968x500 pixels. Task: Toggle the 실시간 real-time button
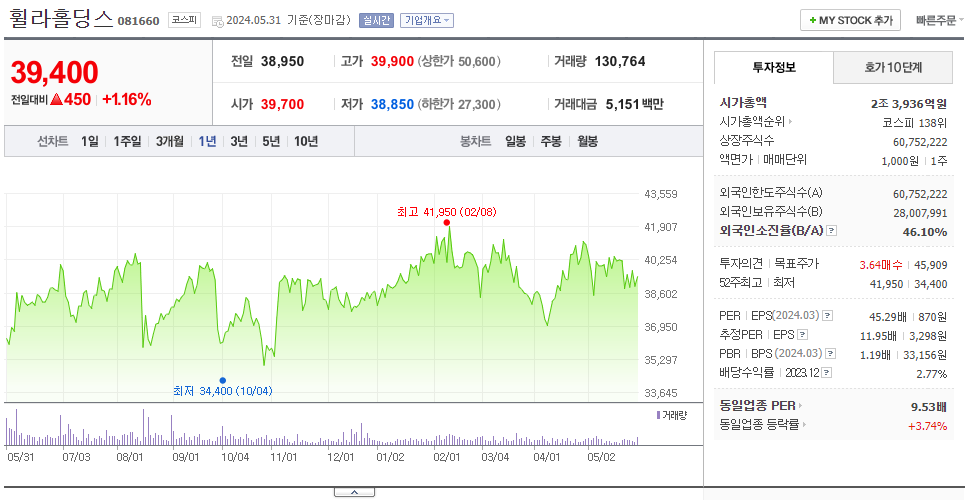[377, 20]
